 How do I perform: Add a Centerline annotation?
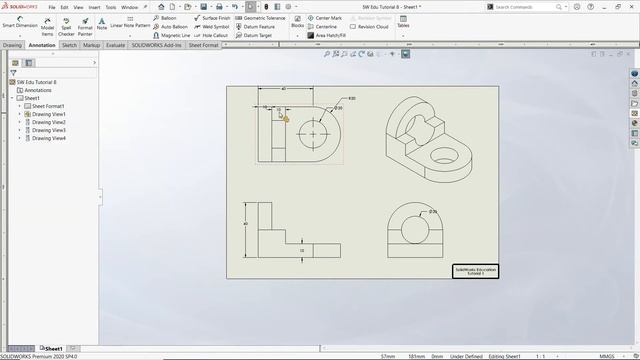point(322,27)
